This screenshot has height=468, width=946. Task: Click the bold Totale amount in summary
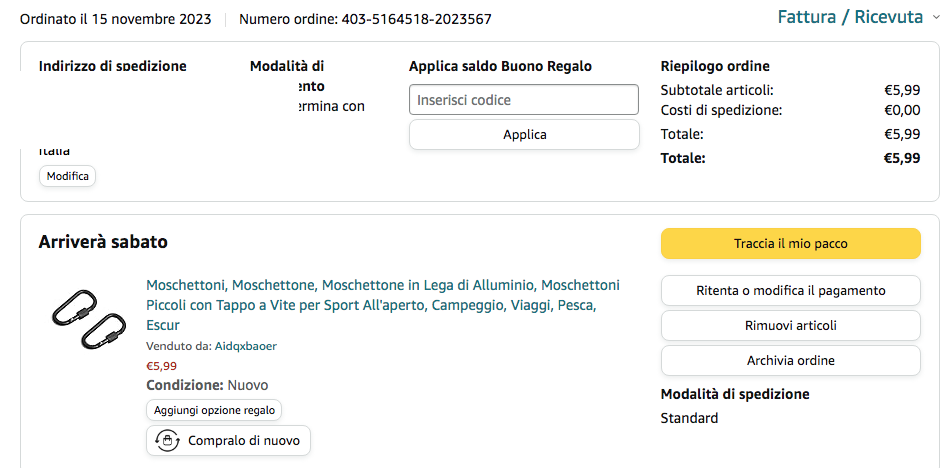pos(901,158)
